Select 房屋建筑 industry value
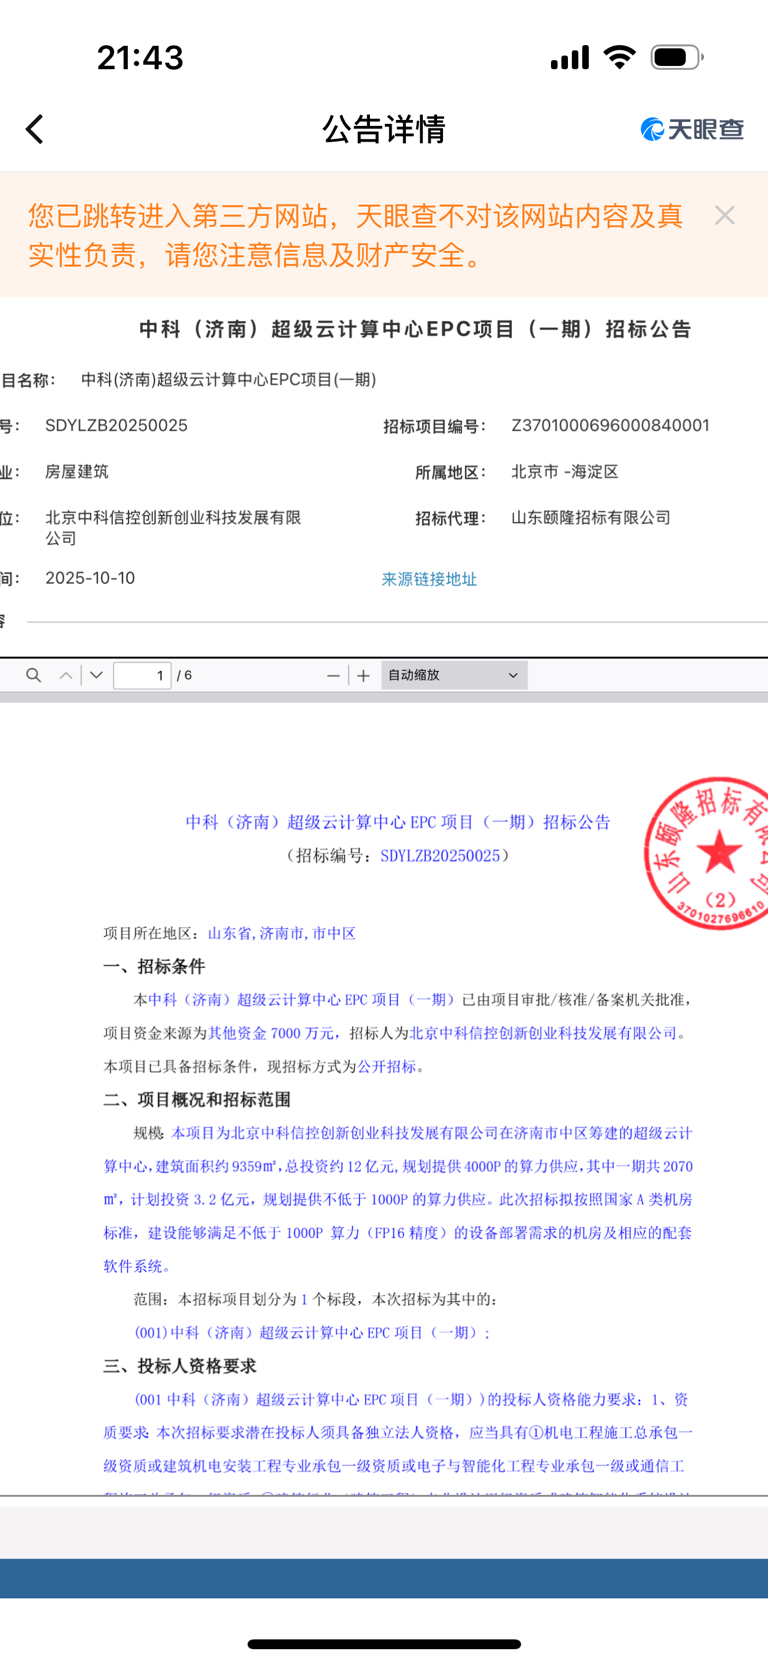Viewport: 769px width, 1665px height. 77,471
